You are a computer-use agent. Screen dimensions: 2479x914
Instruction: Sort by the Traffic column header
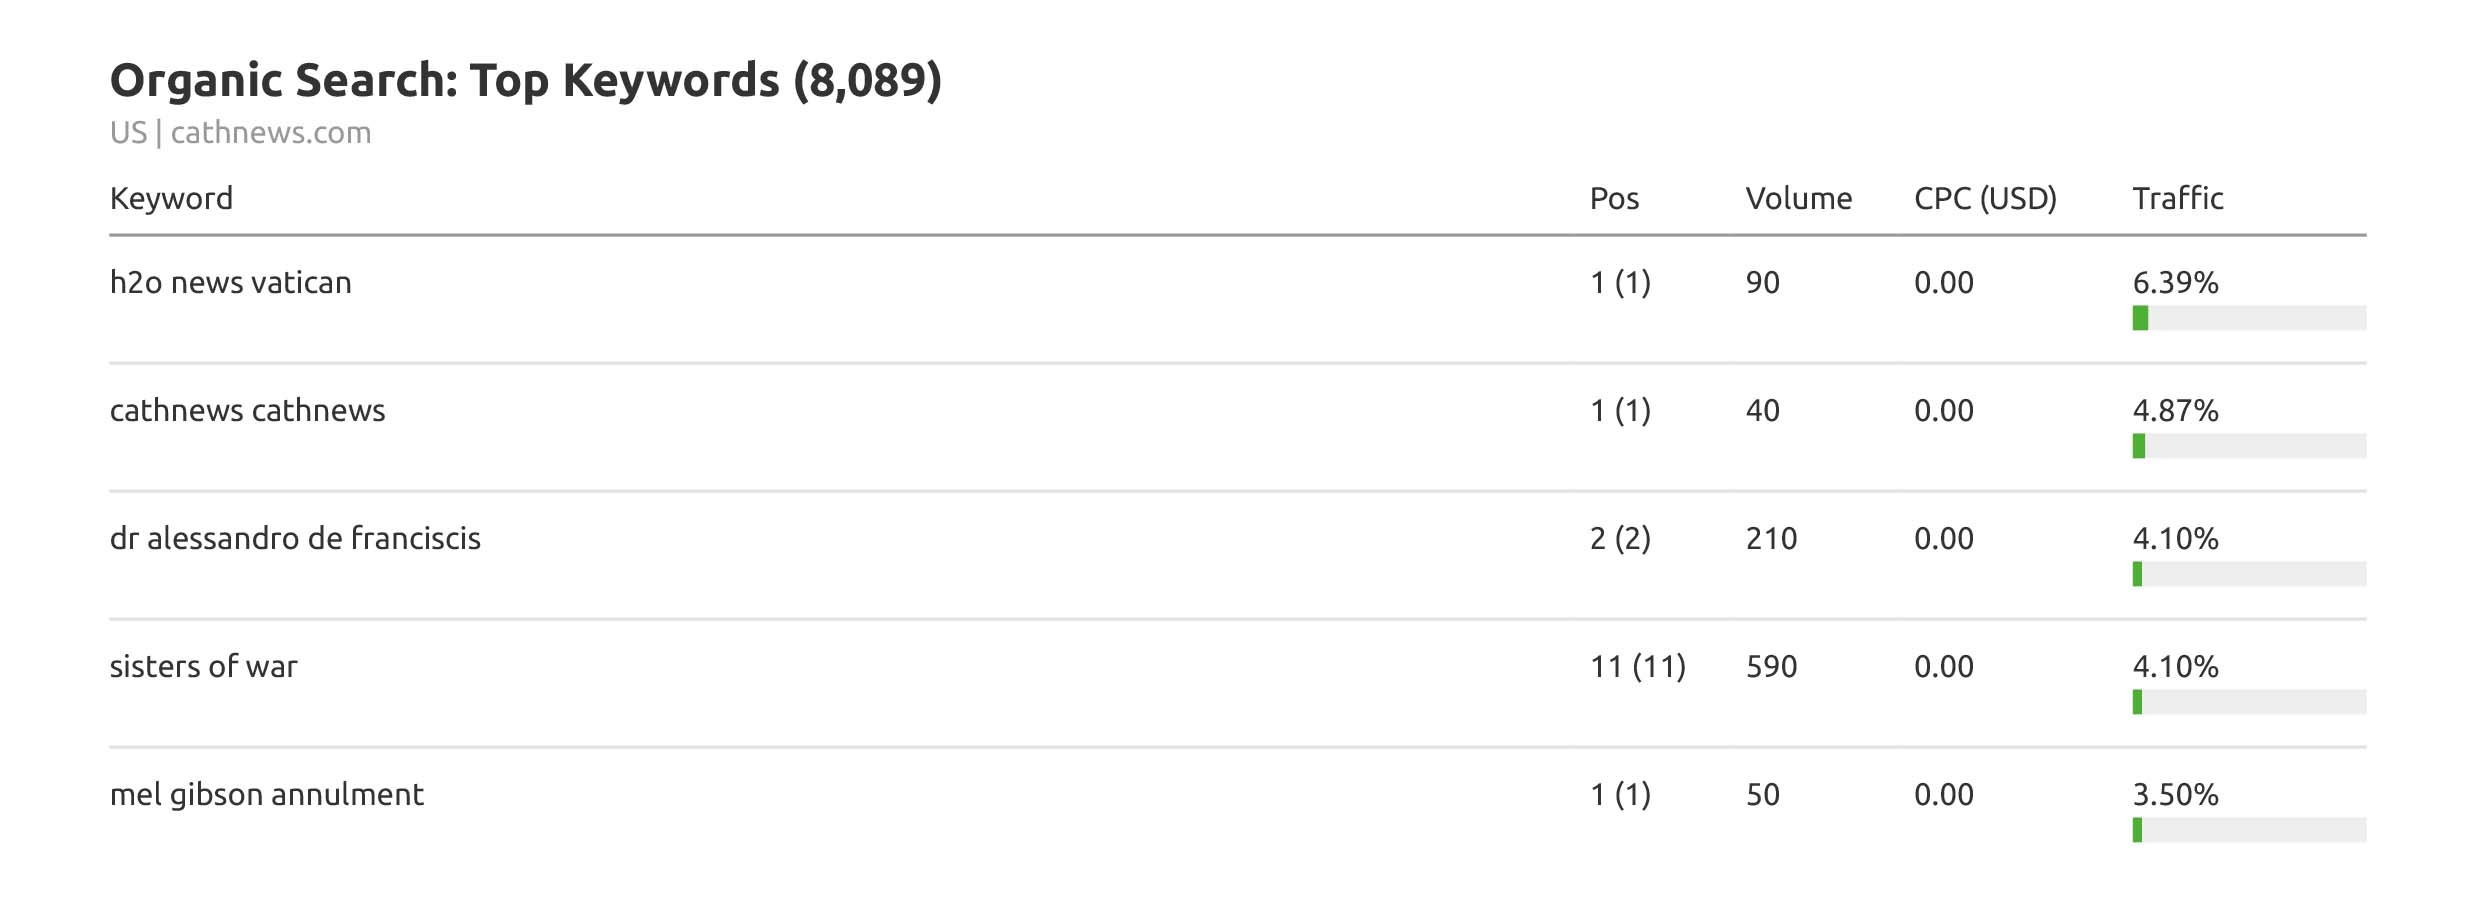point(2177,199)
